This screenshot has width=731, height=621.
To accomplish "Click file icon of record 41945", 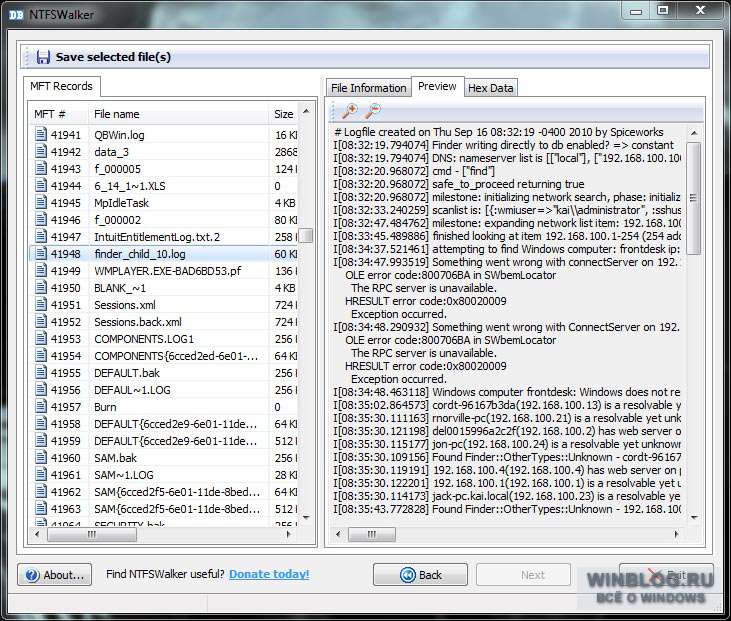I will [x=41, y=202].
